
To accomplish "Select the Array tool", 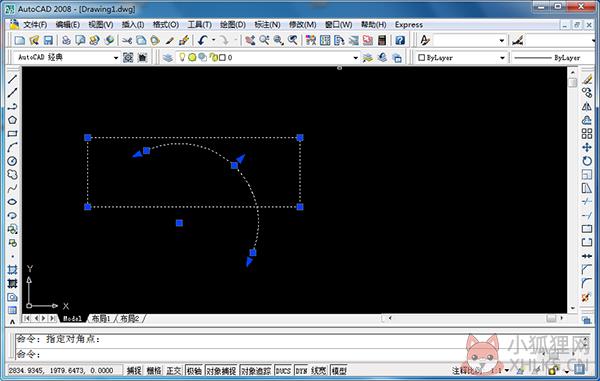I will coord(587,134).
